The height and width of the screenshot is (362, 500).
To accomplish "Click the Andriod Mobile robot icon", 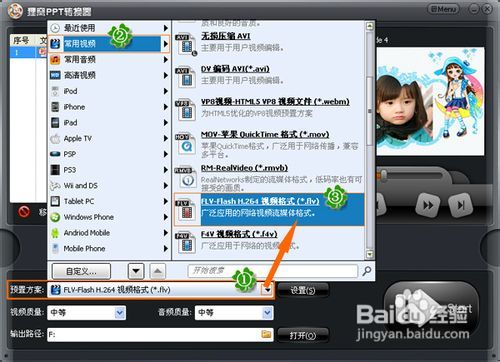I will coord(55,233).
